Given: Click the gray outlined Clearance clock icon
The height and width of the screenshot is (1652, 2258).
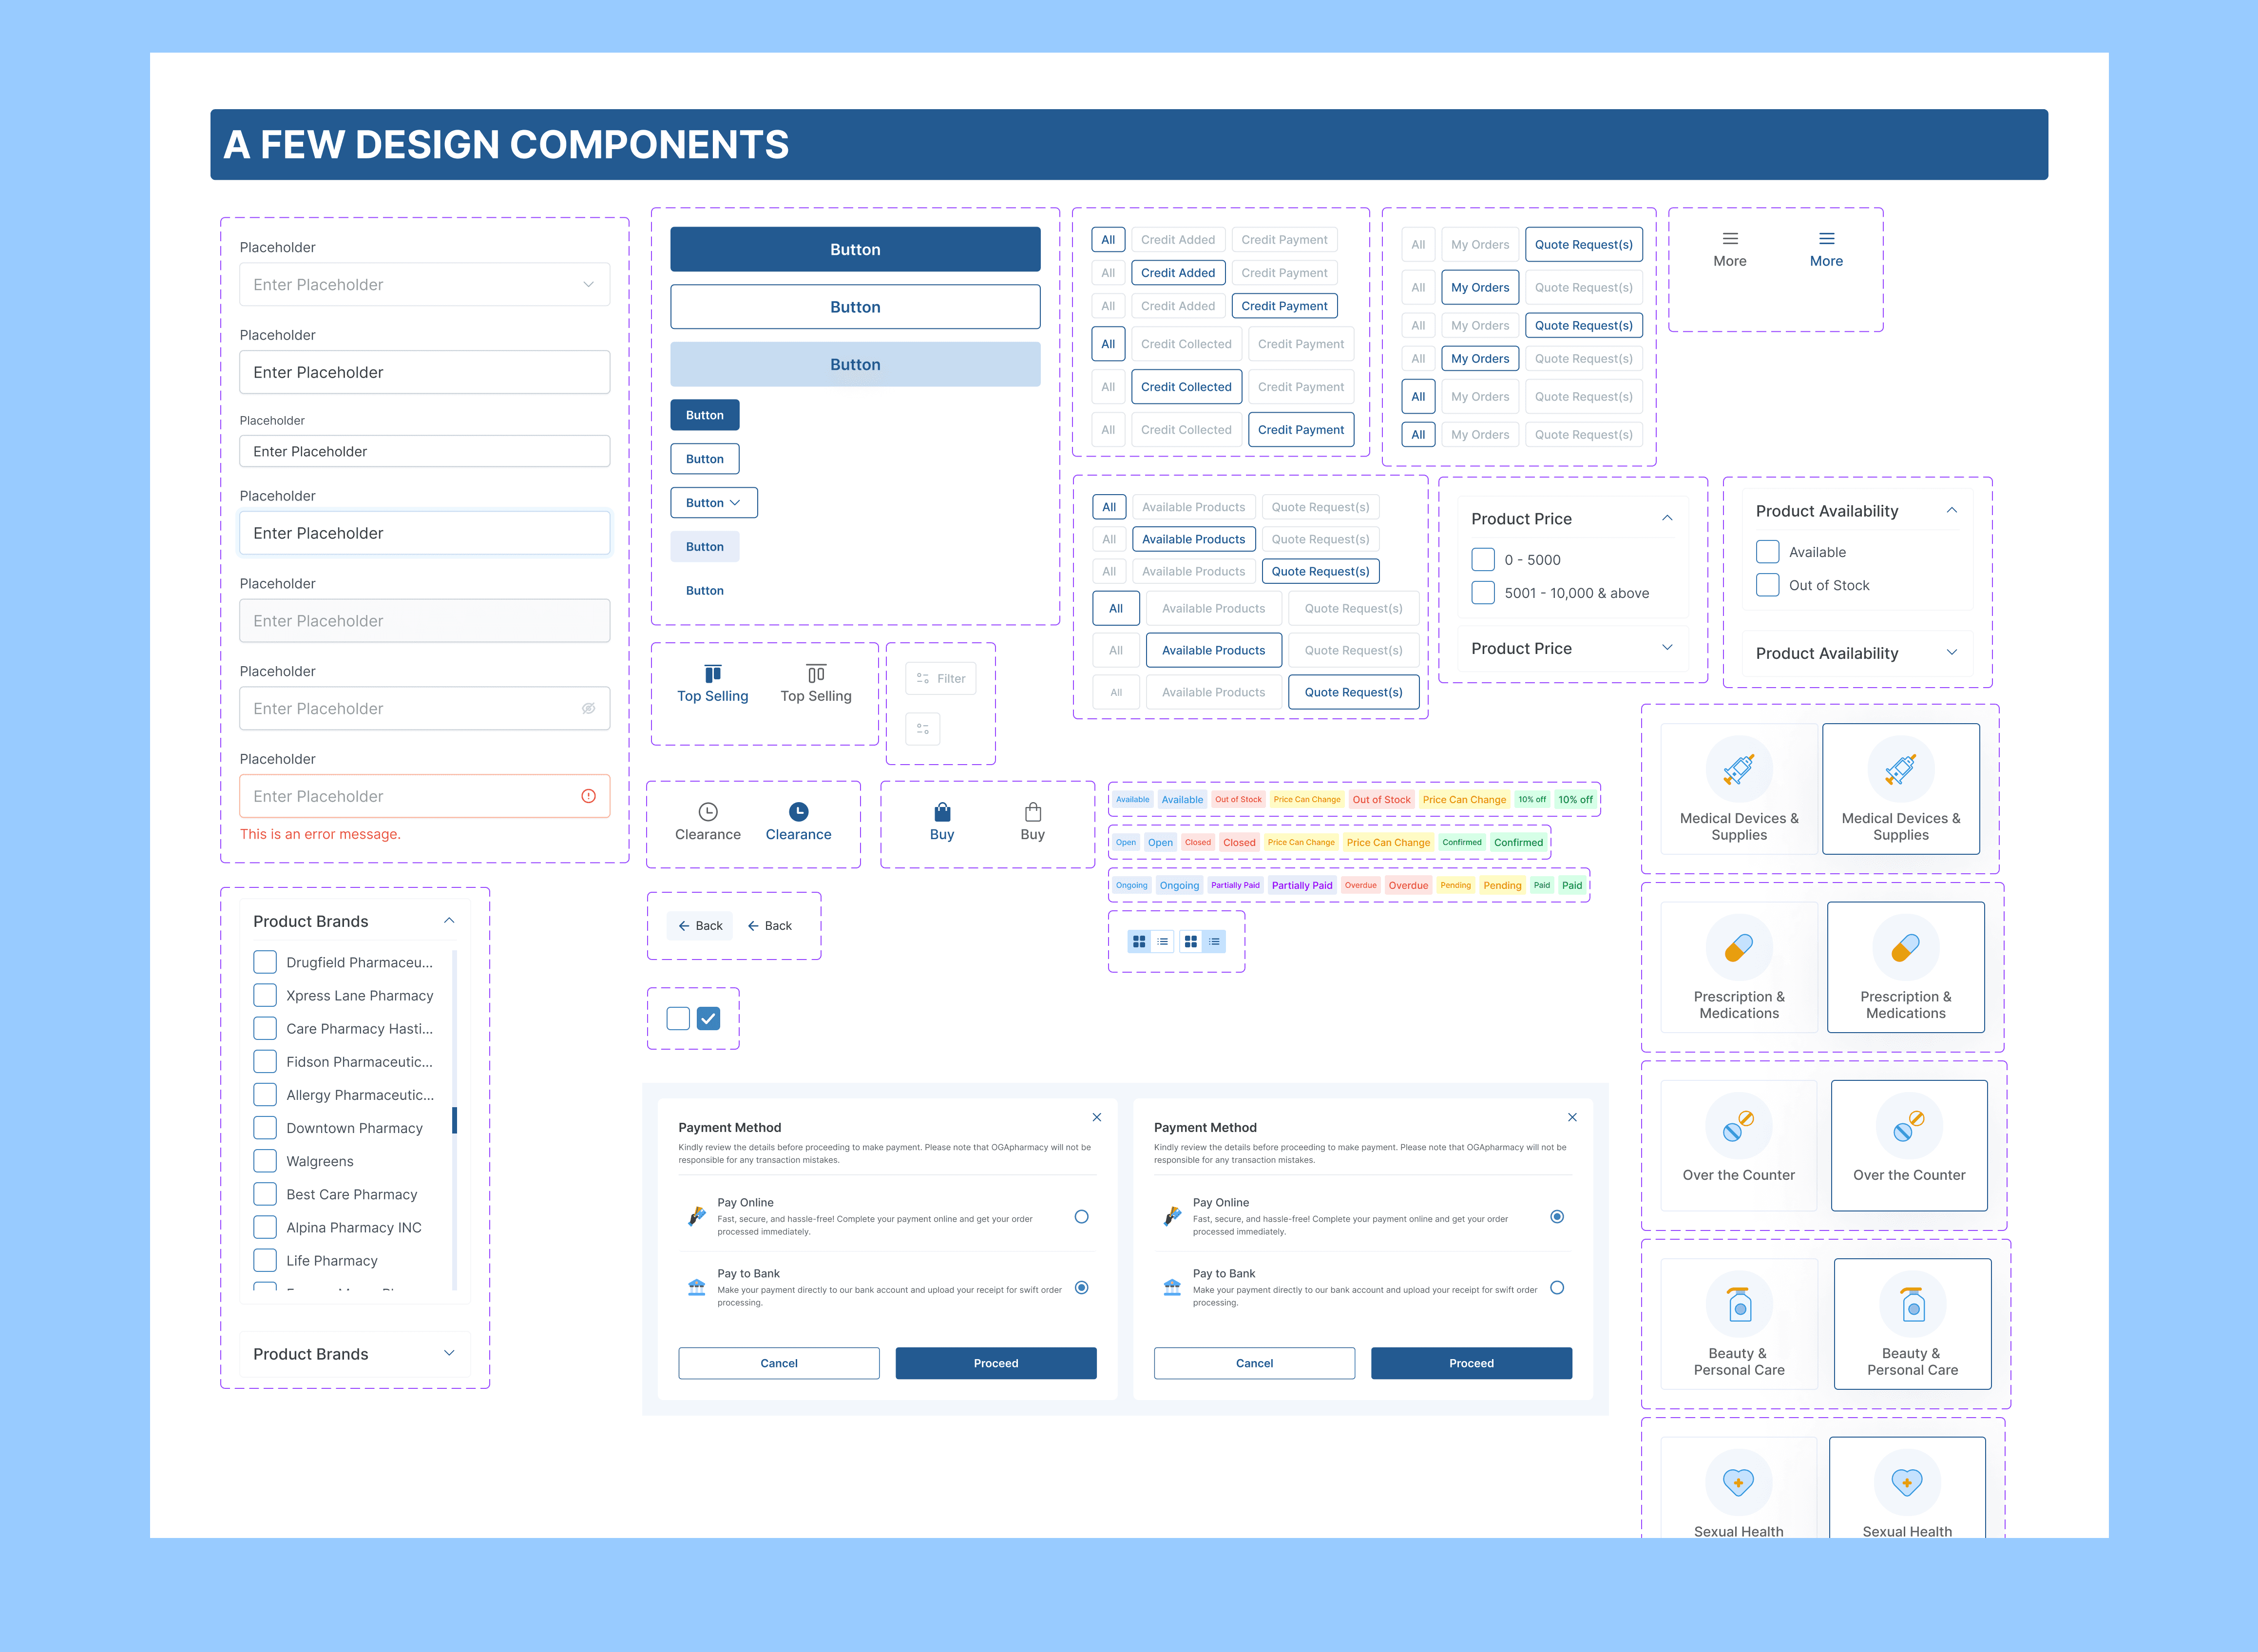Looking at the screenshot, I should point(708,812).
